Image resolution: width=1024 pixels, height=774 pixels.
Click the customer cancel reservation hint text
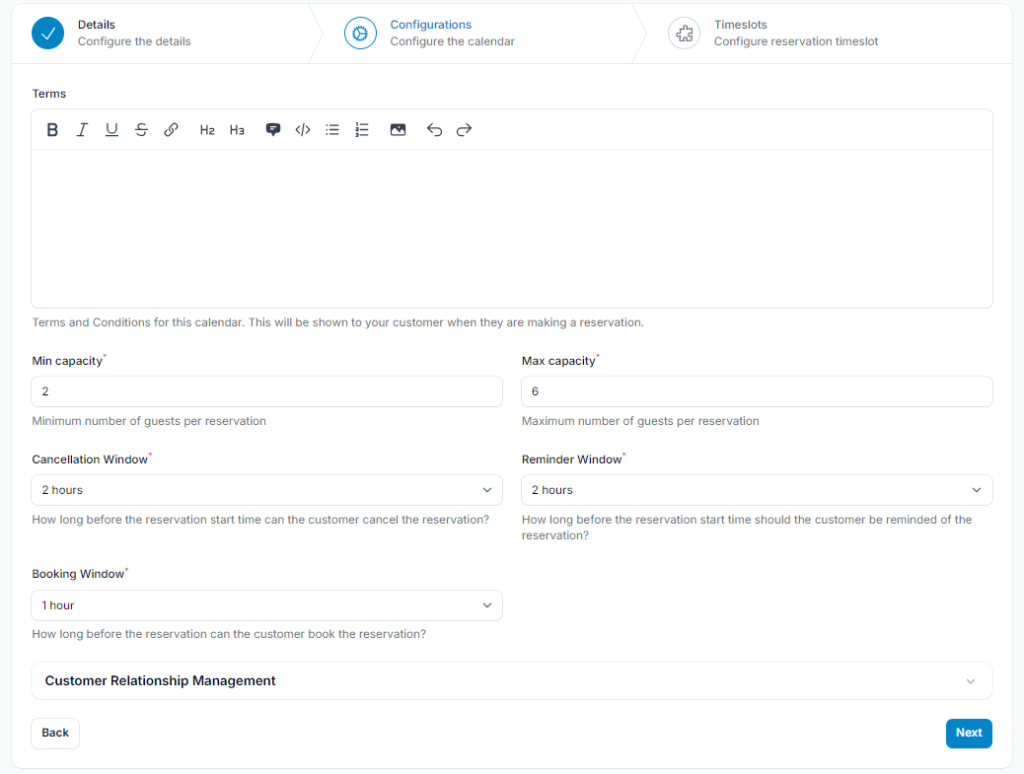click(x=261, y=520)
